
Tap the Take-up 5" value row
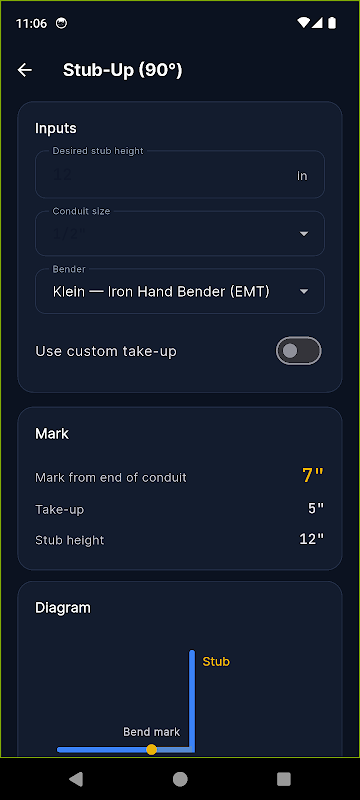click(179, 509)
